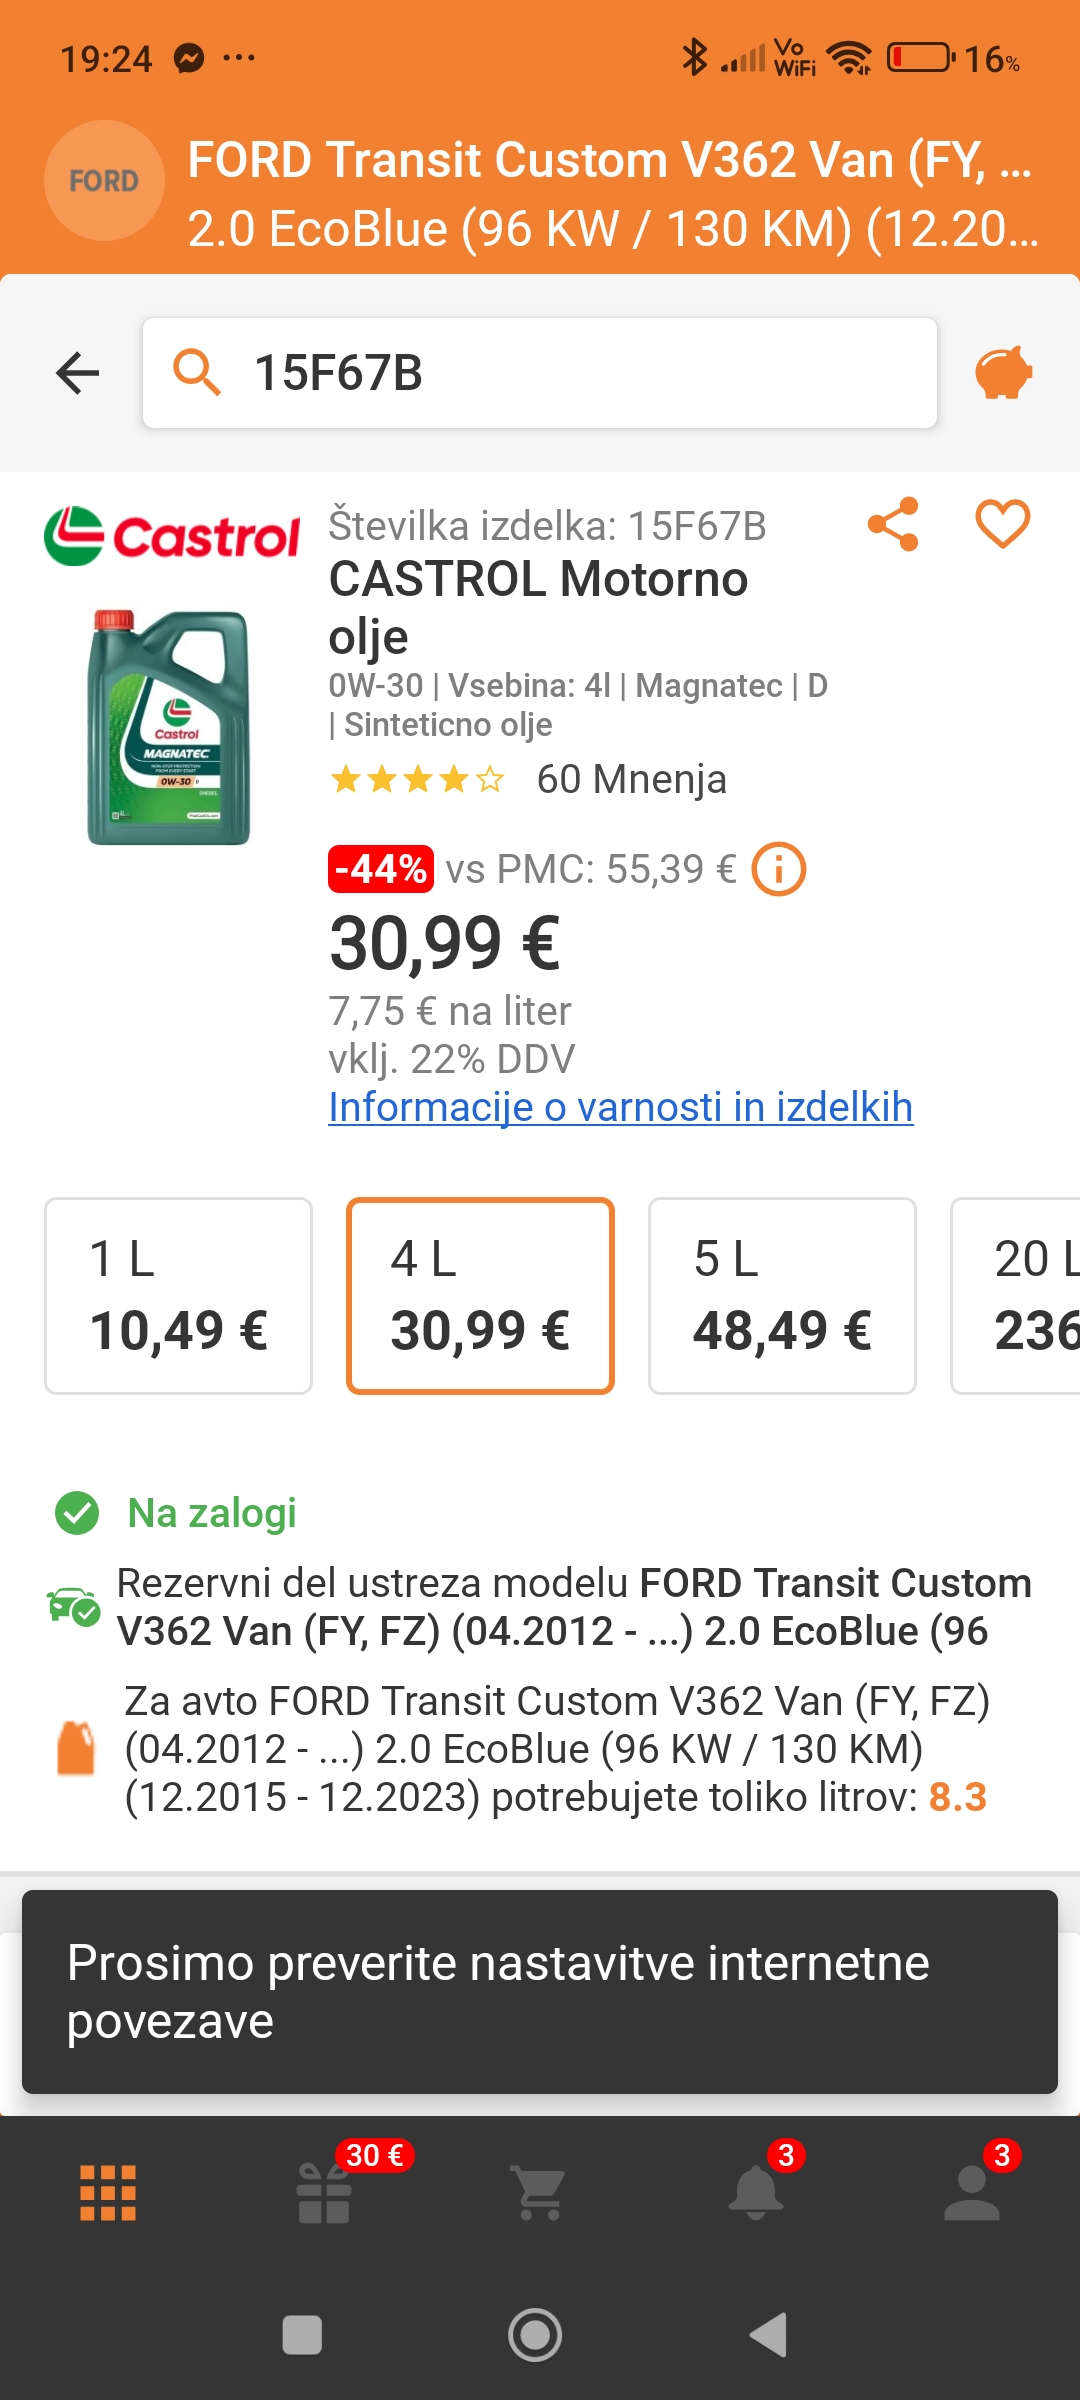This screenshot has height=2400, width=1080.
Task: Open Castrol Magnatec product image
Action: (168, 727)
